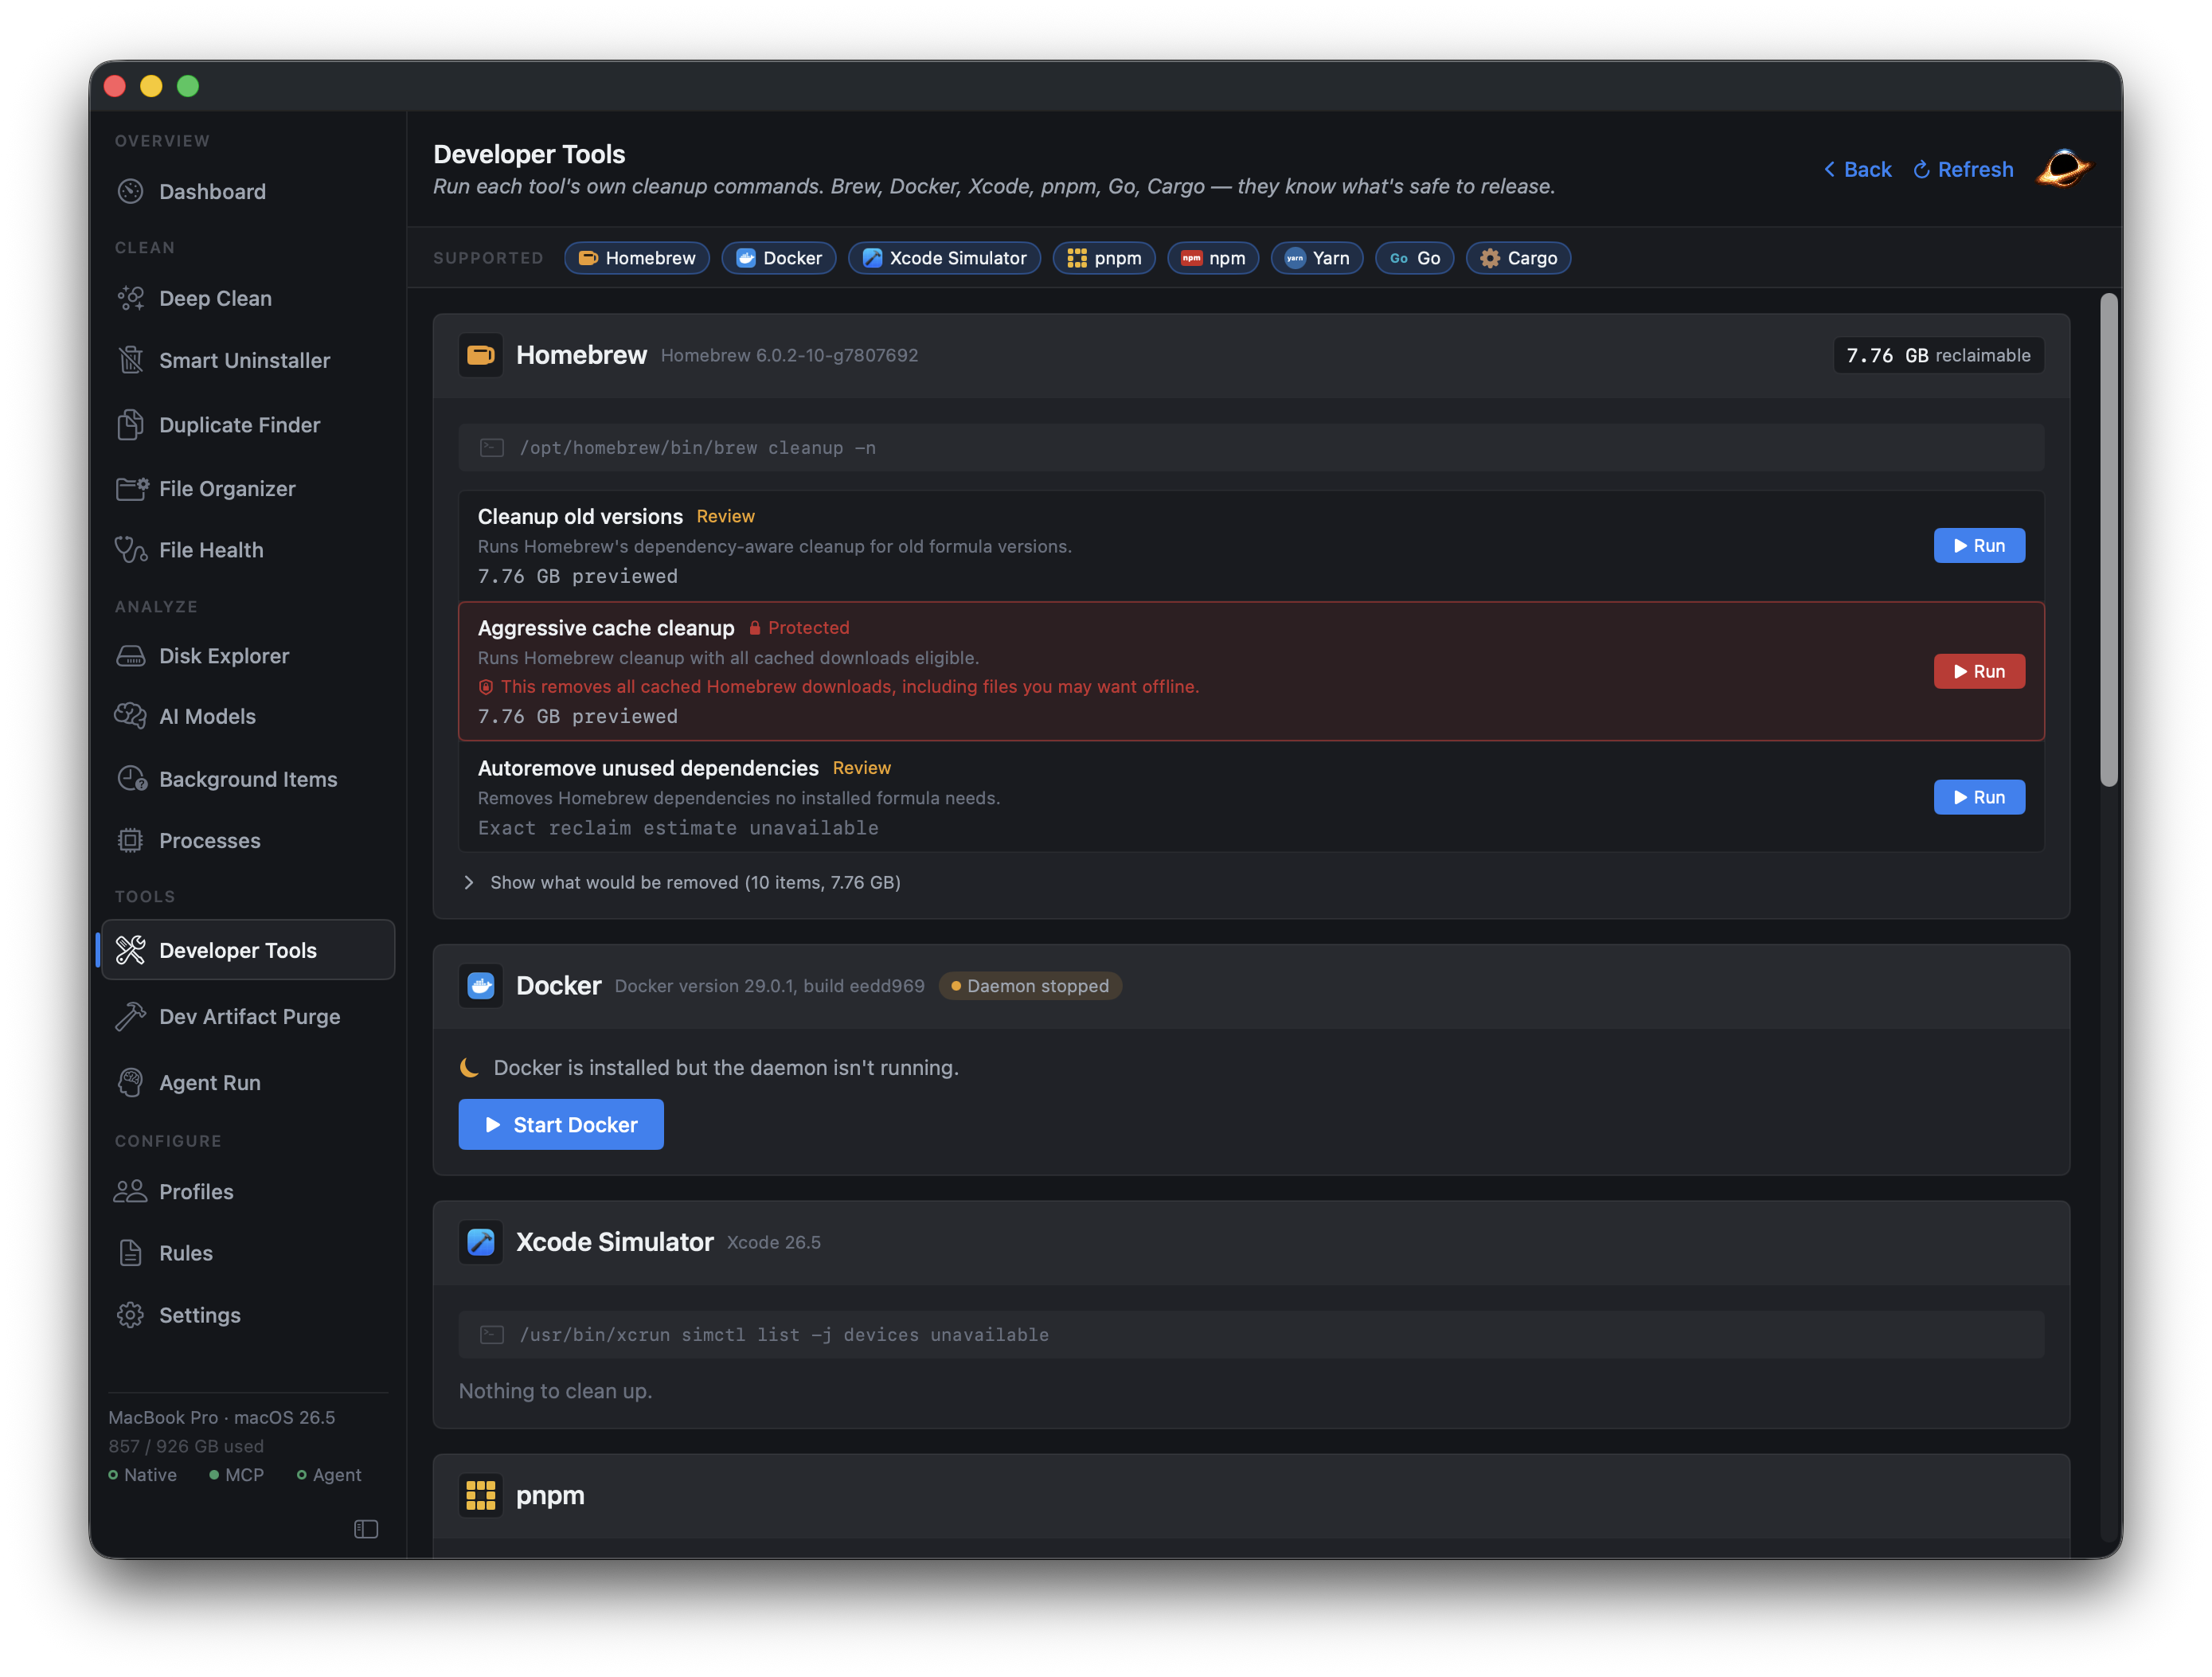Click the Daemon stopped status badge
This screenshot has height=1677, width=2212.
point(1030,986)
